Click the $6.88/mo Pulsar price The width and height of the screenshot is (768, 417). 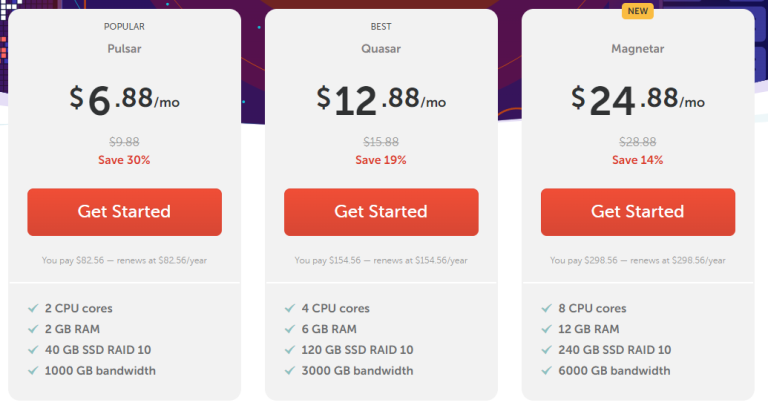click(124, 99)
